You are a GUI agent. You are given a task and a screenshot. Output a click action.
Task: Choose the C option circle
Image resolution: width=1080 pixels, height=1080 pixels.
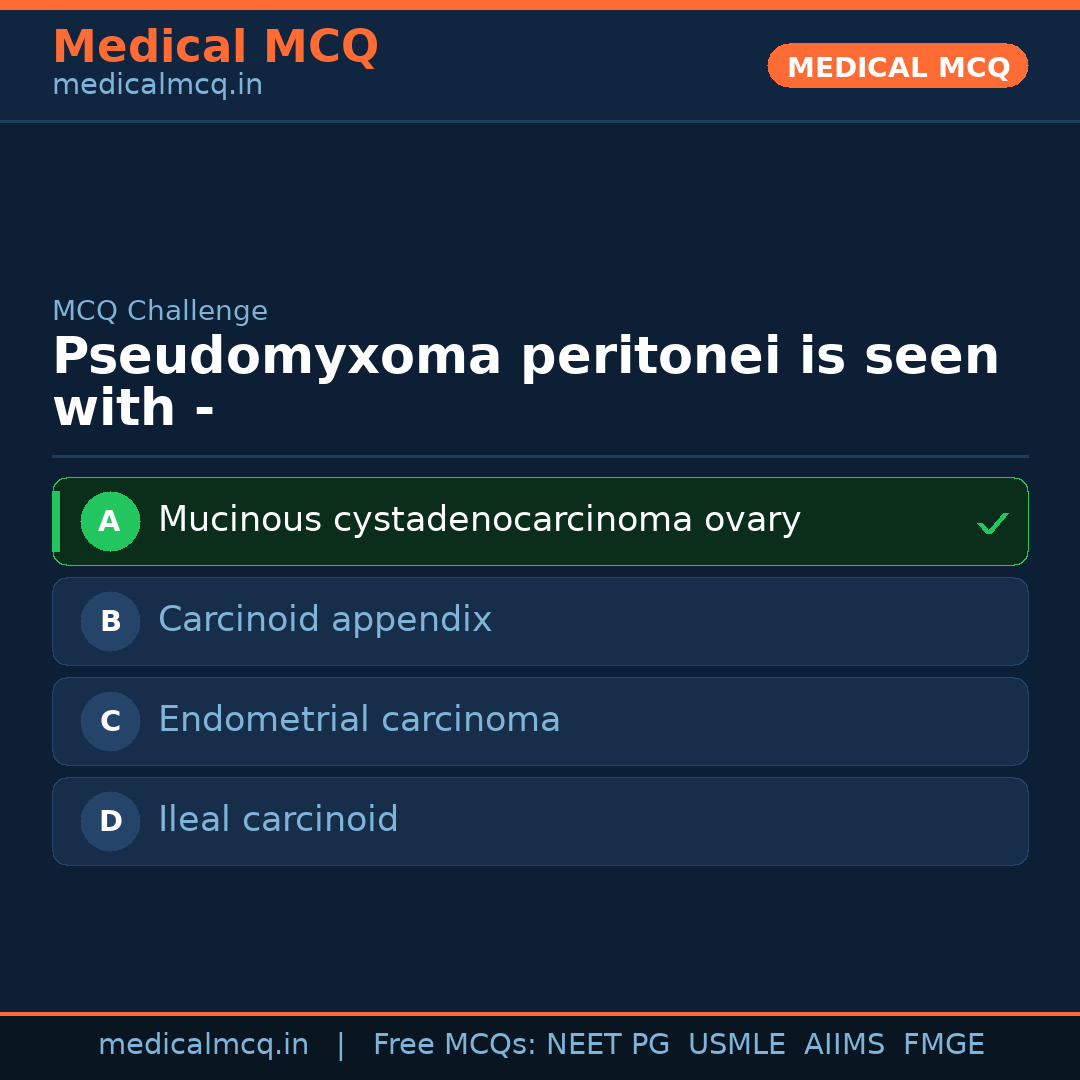[x=110, y=721]
